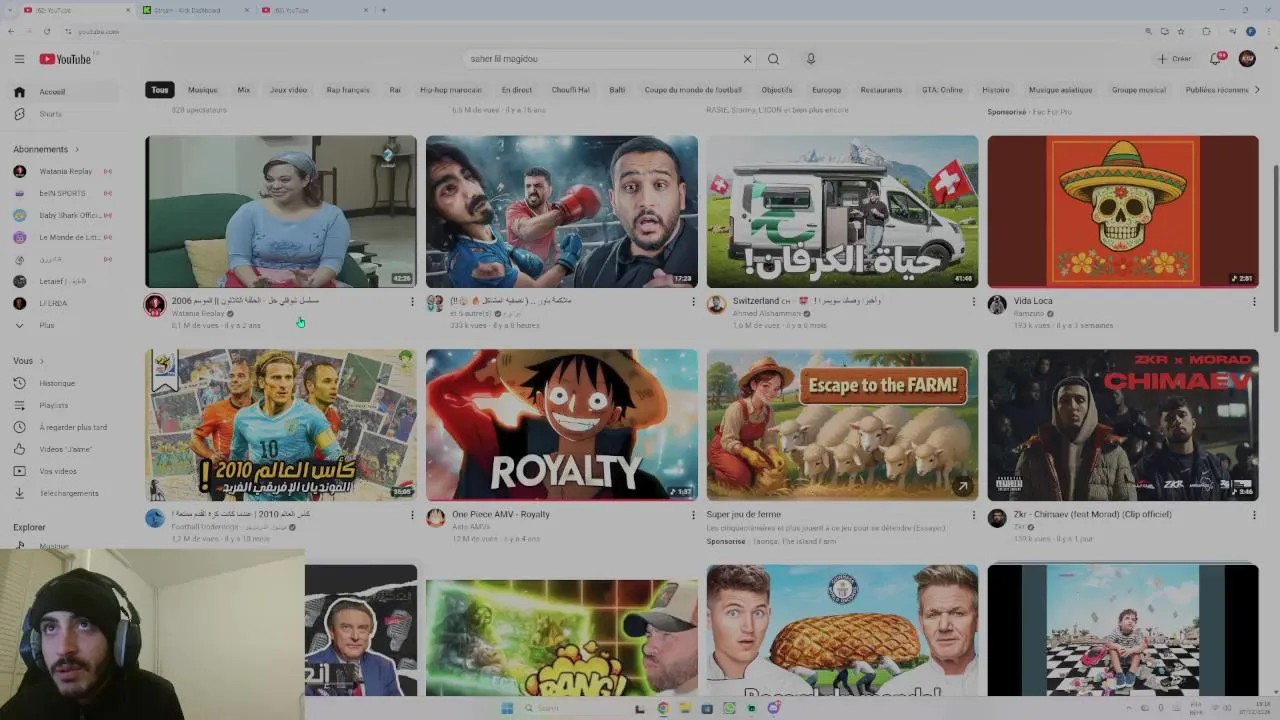The image size is (1280, 720).
Task: Open a new browser tab
Action: click(384, 10)
